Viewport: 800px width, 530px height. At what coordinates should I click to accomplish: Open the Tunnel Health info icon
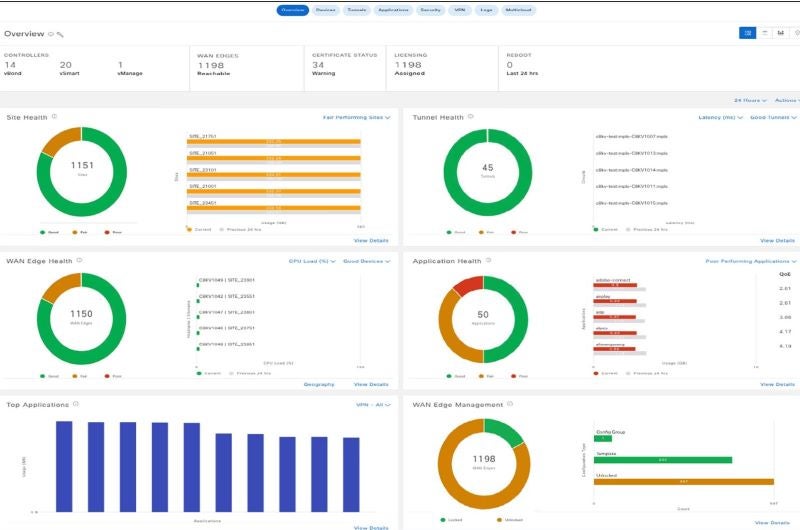[x=471, y=117]
